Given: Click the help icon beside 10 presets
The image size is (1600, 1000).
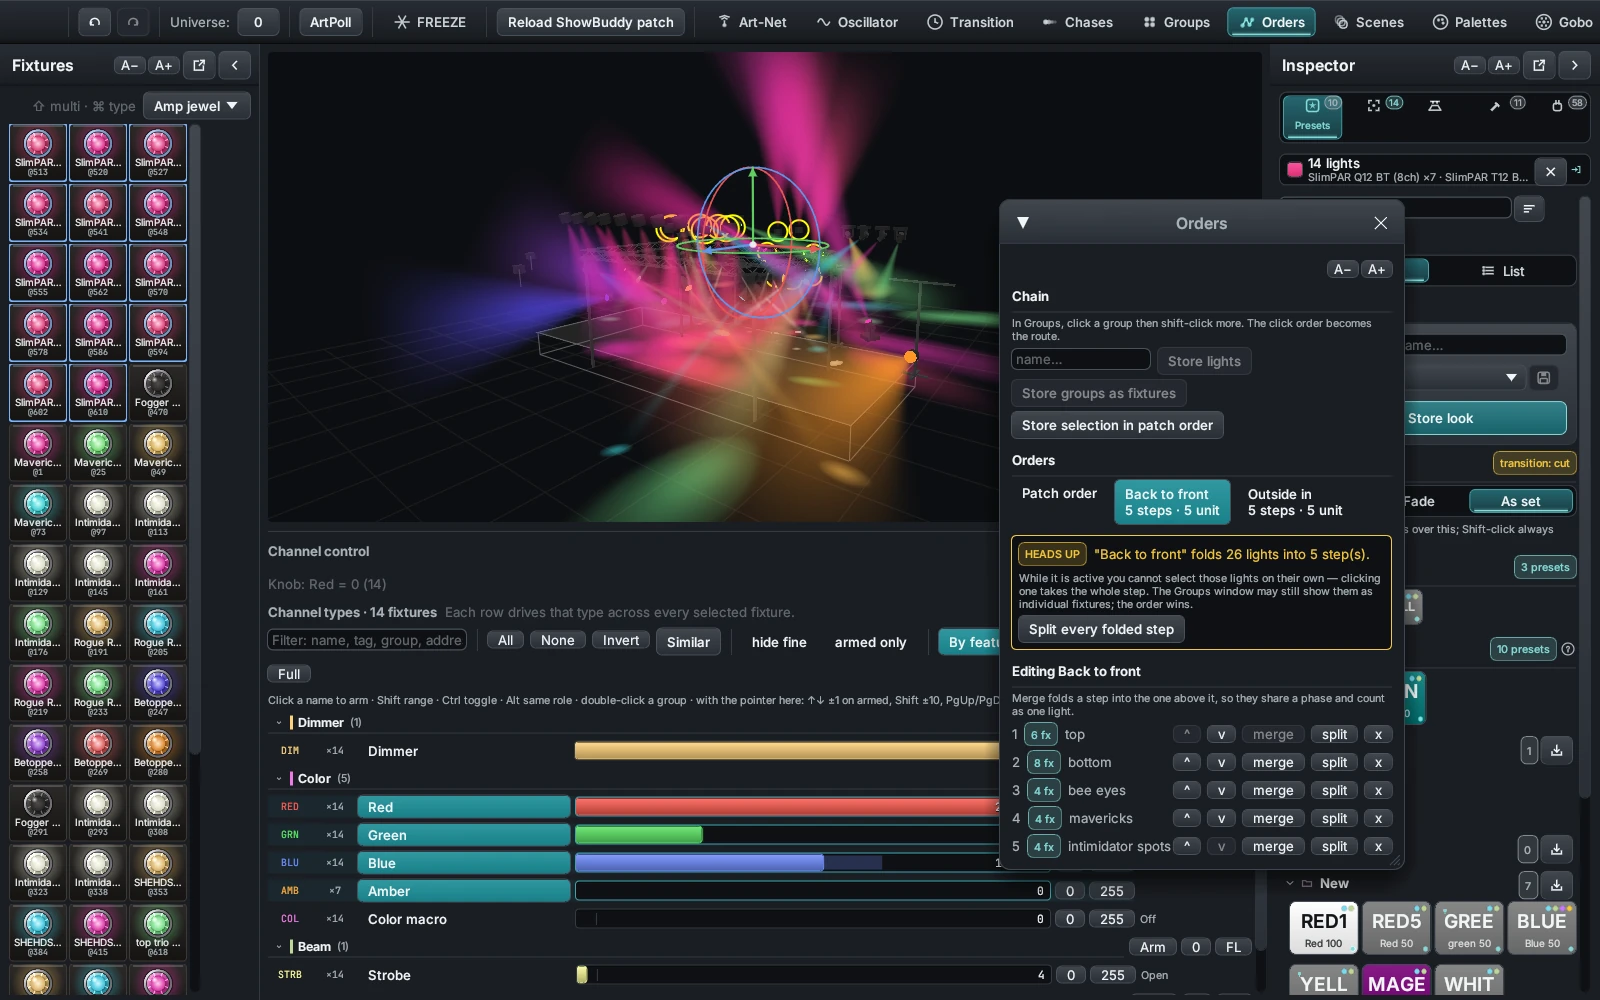Looking at the screenshot, I should tap(1568, 649).
